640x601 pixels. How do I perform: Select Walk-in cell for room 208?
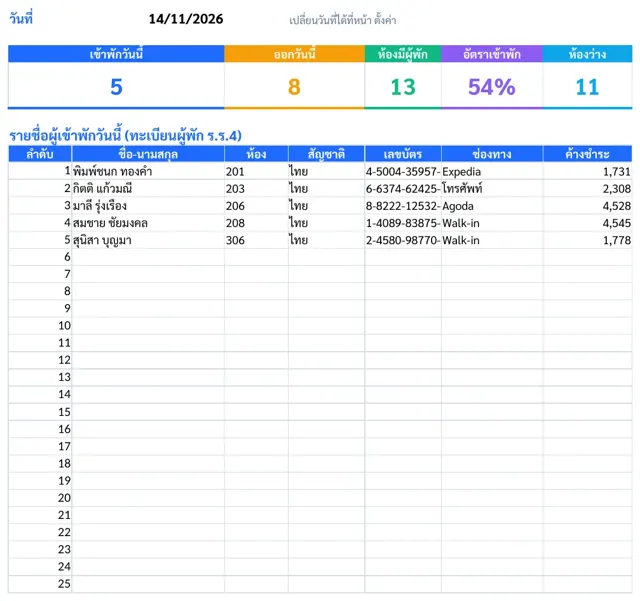492,223
